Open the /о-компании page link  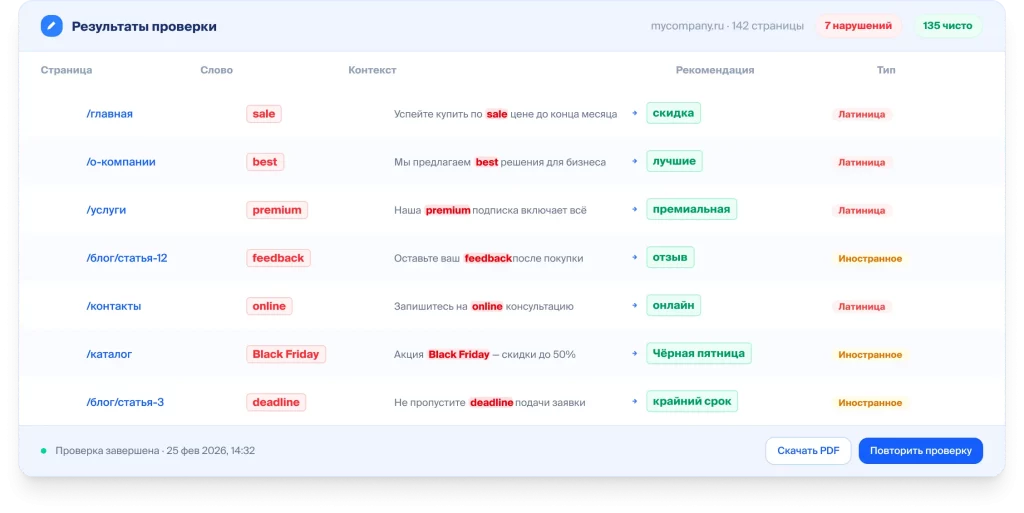pyautogui.click(x=121, y=162)
